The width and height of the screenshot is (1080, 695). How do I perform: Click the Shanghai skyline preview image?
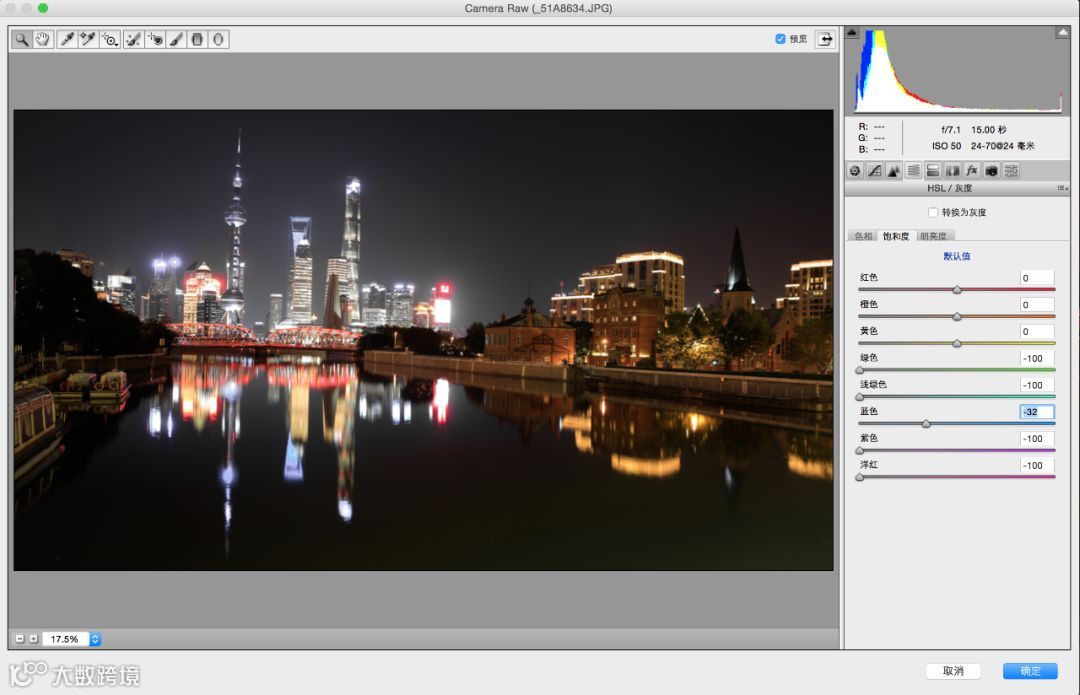click(423, 340)
